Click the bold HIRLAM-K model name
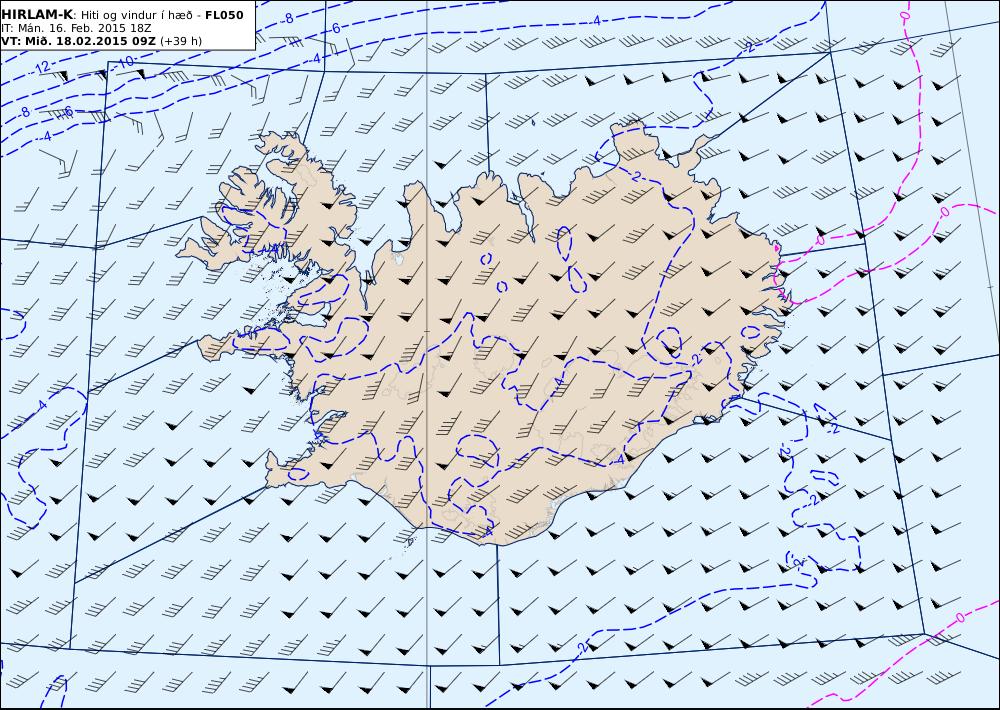Viewport: 1000px width, 710px height. [37, 15]
